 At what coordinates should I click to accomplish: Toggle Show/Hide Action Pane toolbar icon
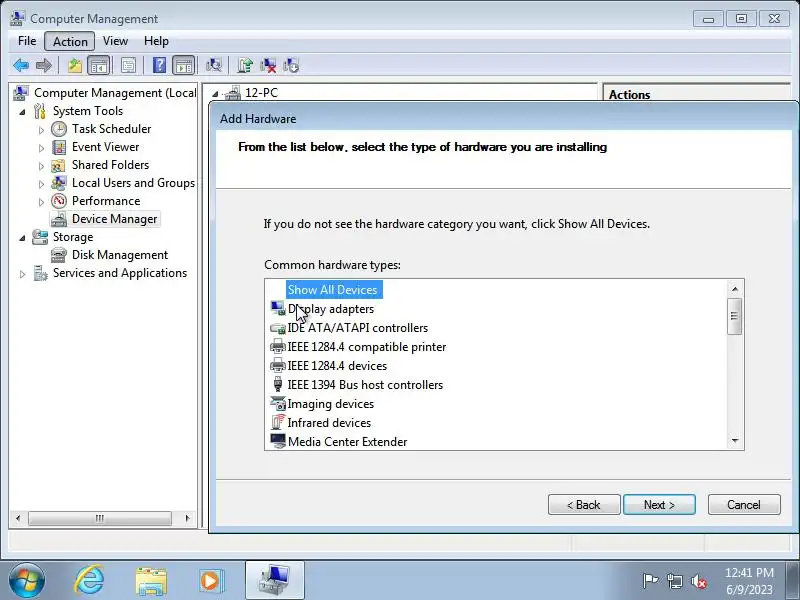pyautogui.click(x=184, y=65)
